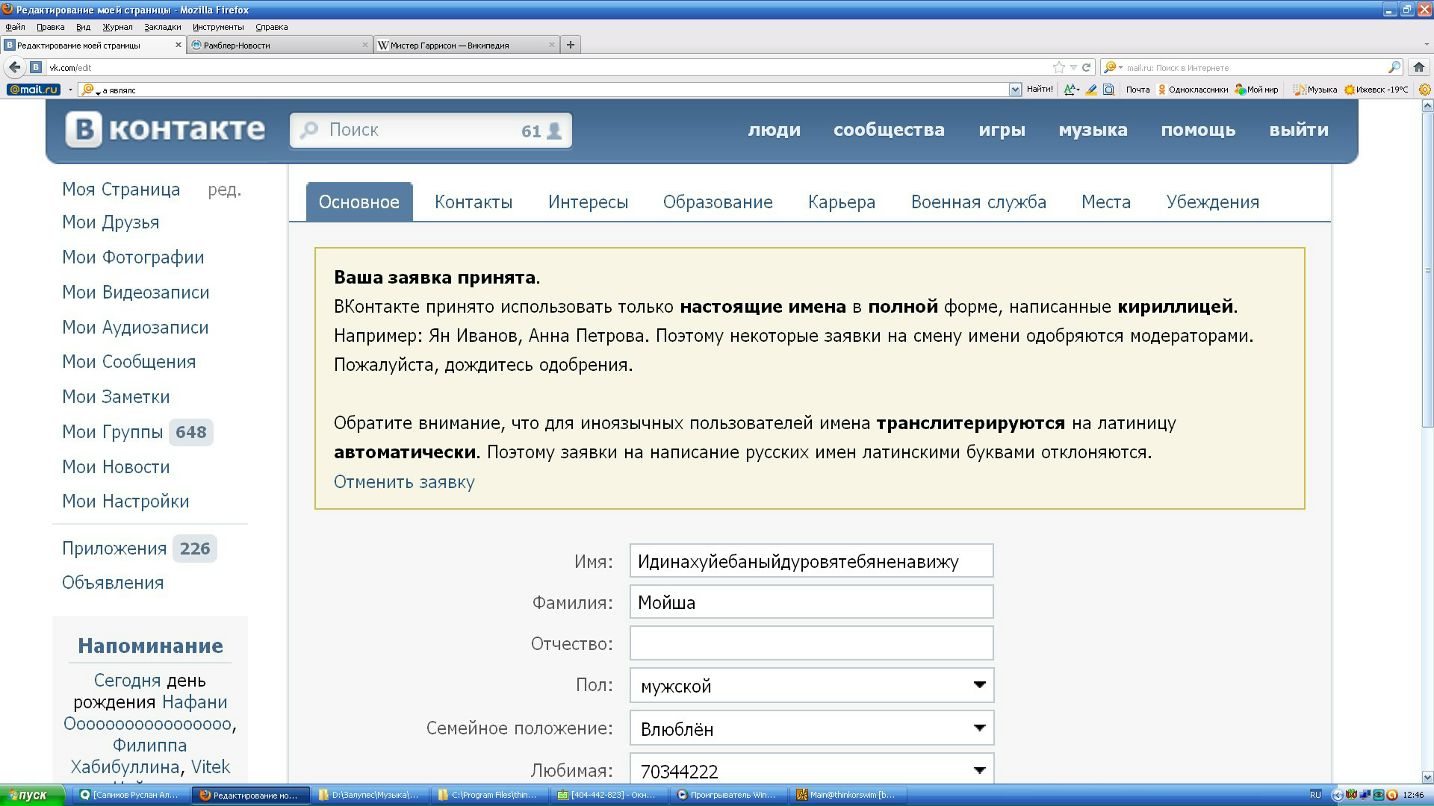Reload the page with the refresh icon
This screenshot has width=1434, height=806.
pyautogui.click(x=1087, y=67)
